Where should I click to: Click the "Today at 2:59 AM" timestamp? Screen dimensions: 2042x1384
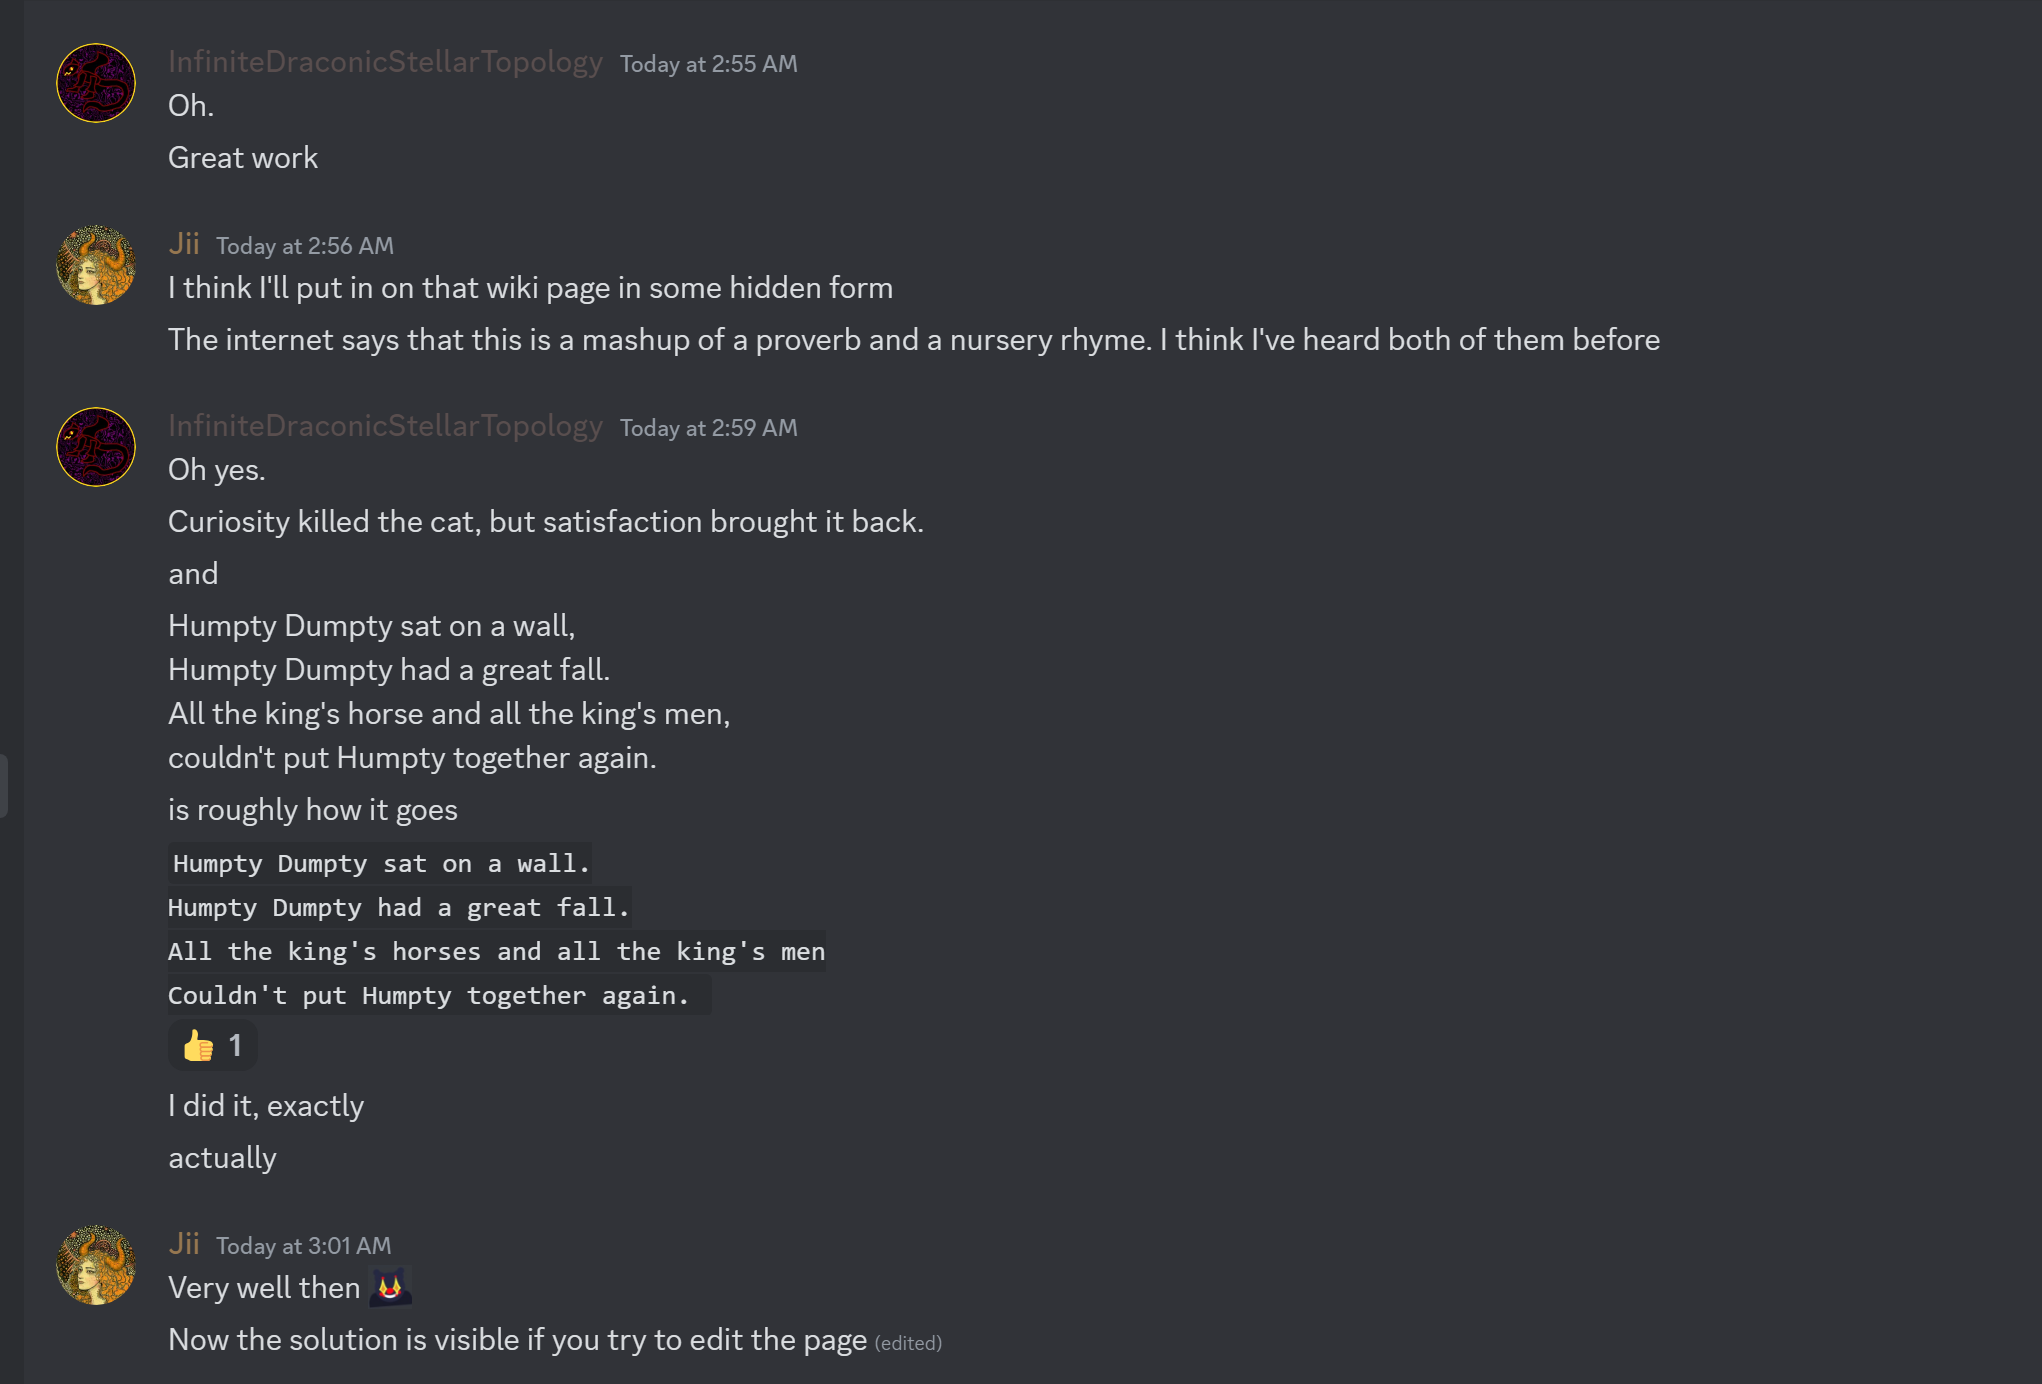[x=708, y=428]
